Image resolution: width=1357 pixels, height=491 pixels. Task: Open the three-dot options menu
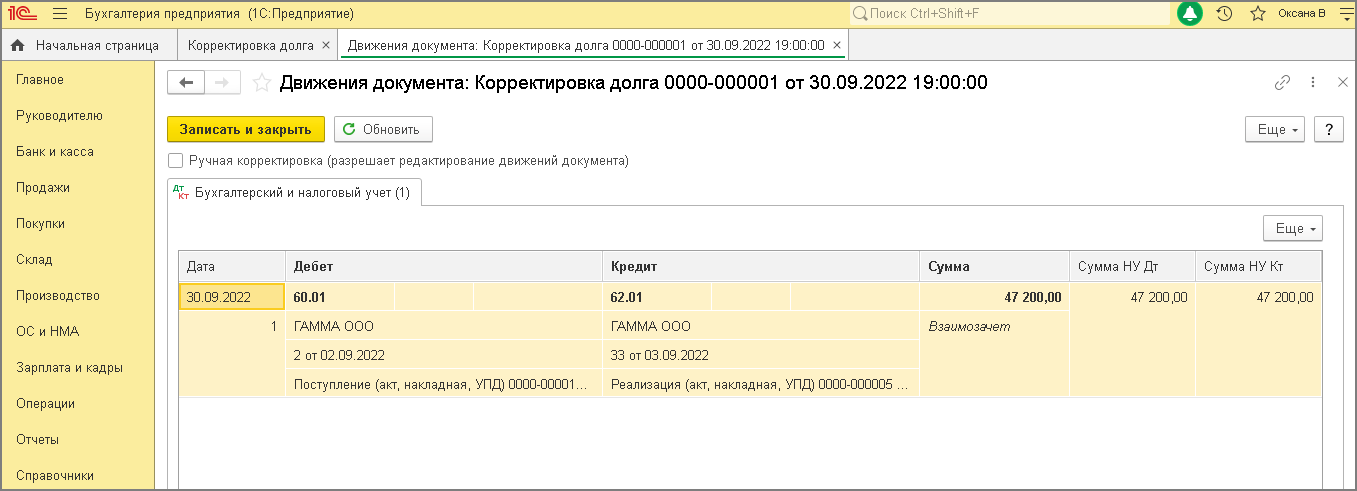click(1313, 83)
